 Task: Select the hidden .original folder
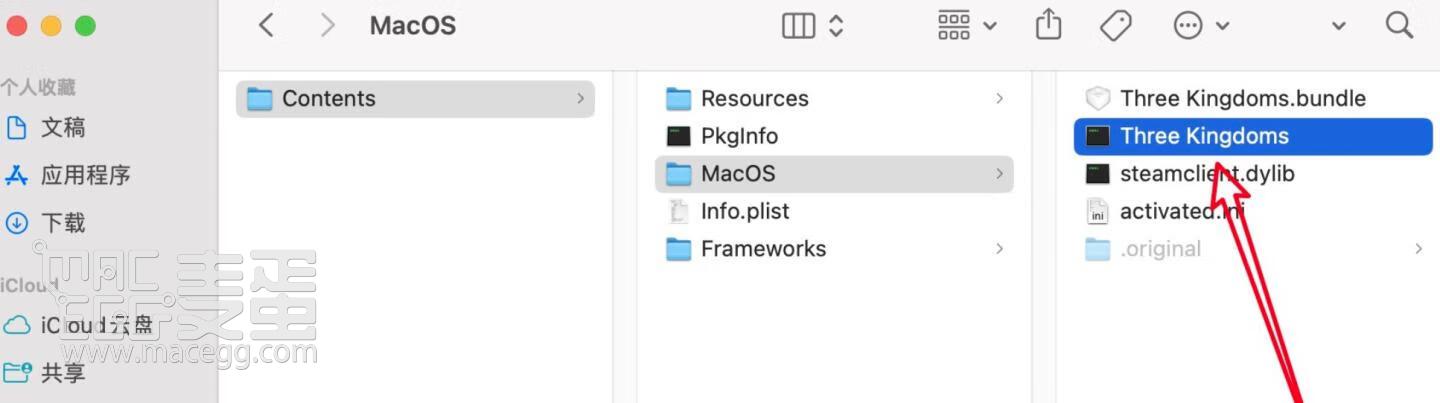[1253, 249]
